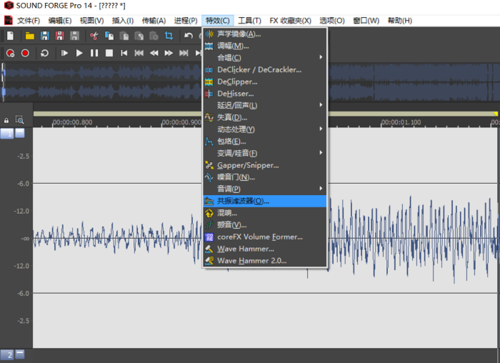
Task: Open the original Wave Hammer effect
Action: coord(265,249)
